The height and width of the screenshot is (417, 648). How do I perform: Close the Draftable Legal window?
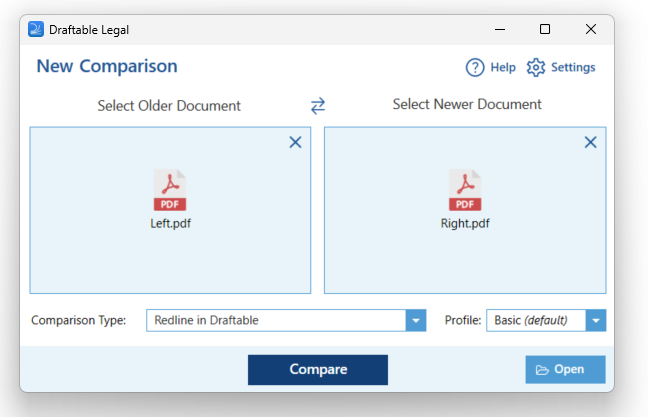(591, 29)
